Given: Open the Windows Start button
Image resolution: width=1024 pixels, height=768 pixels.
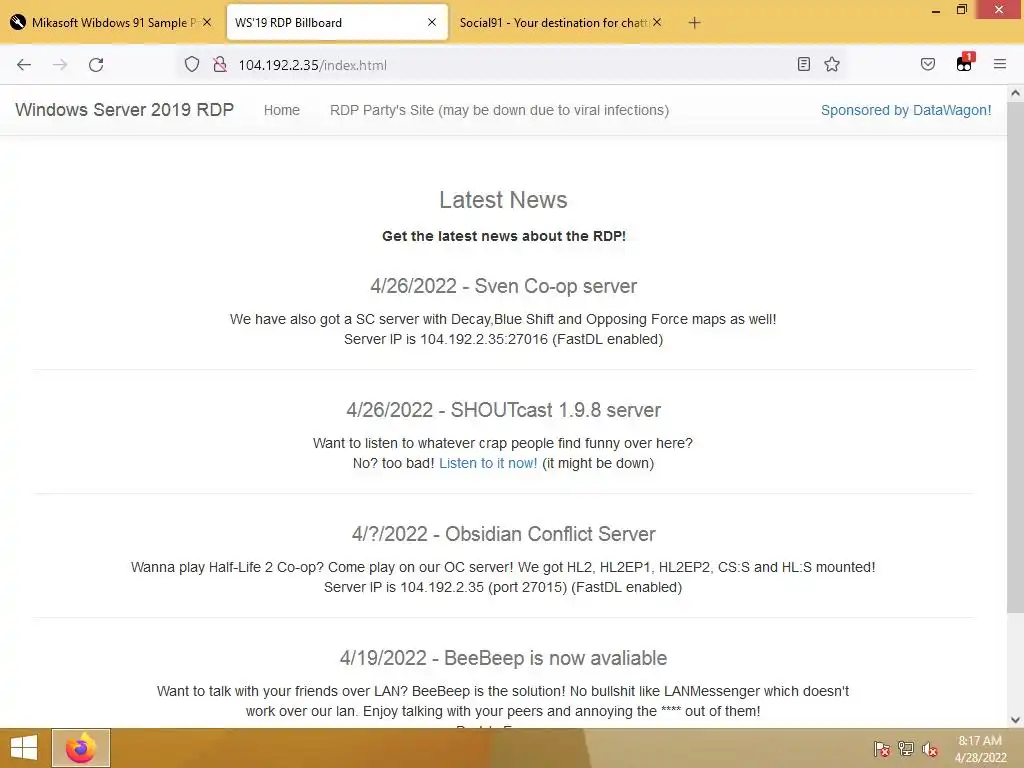Looking at the screenshot, I should pyautogui.click(x=24, y=748).
